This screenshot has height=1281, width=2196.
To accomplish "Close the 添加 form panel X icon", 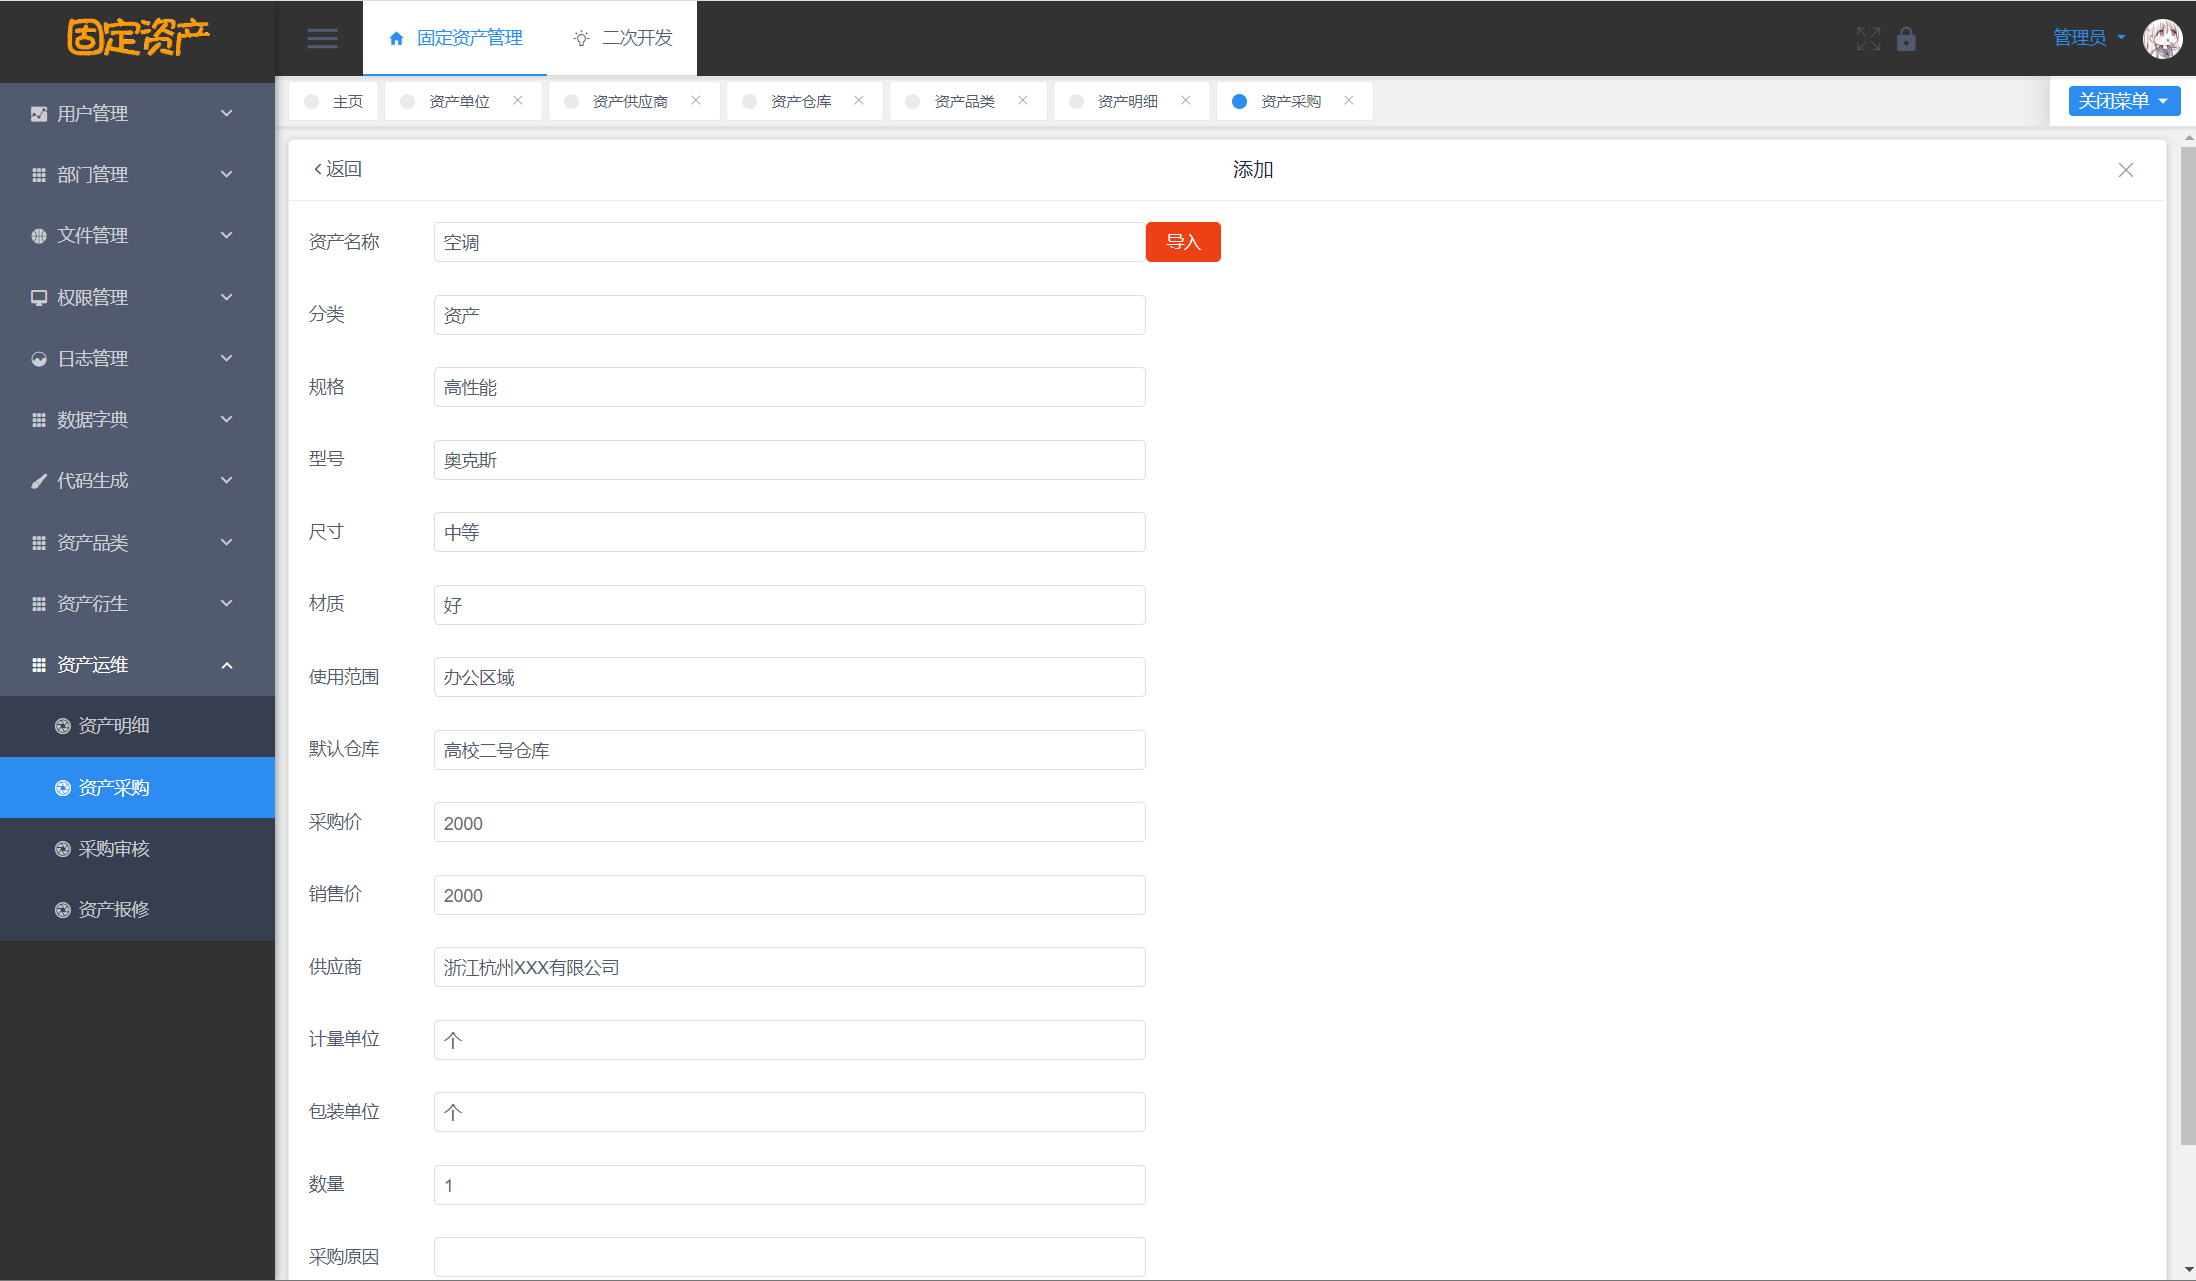I will point(2126,170).
